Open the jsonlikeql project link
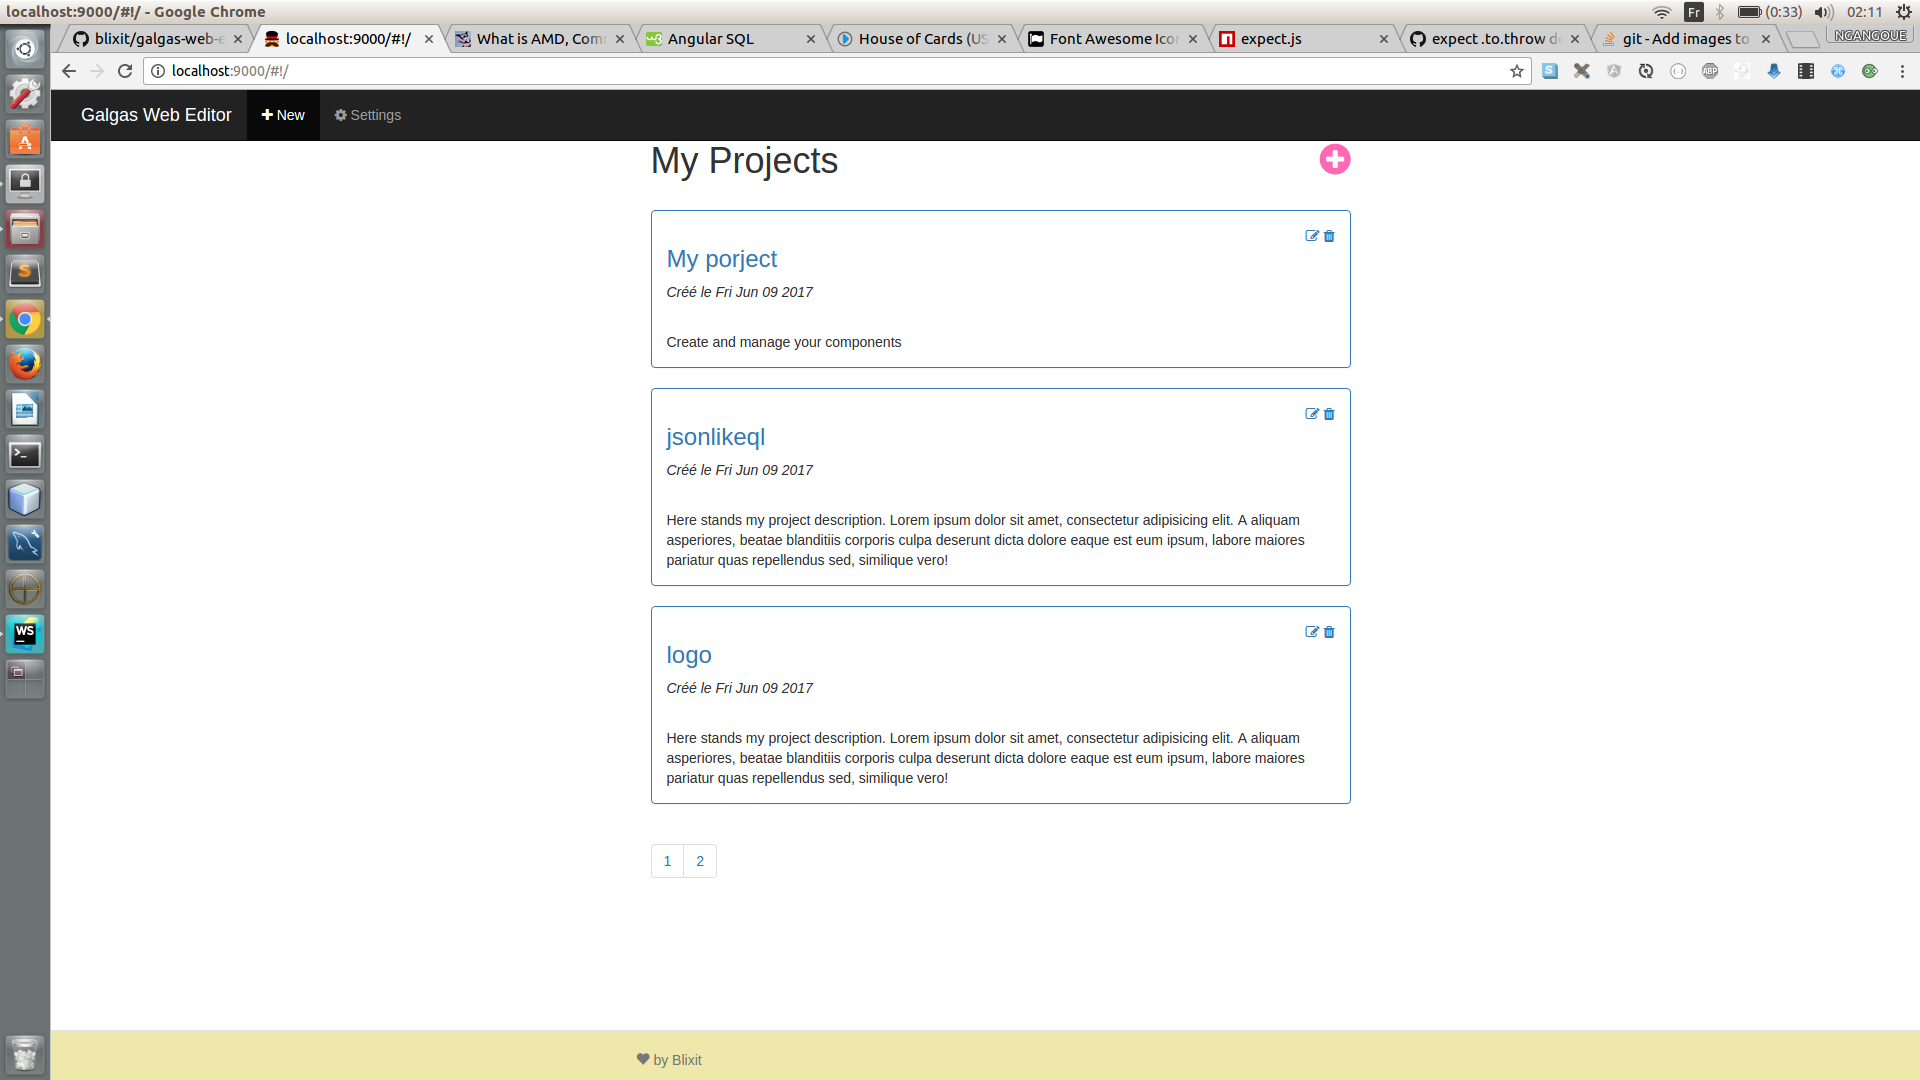The height and width of the screenshot is (1080, 1920). click(x=715, y=437)
